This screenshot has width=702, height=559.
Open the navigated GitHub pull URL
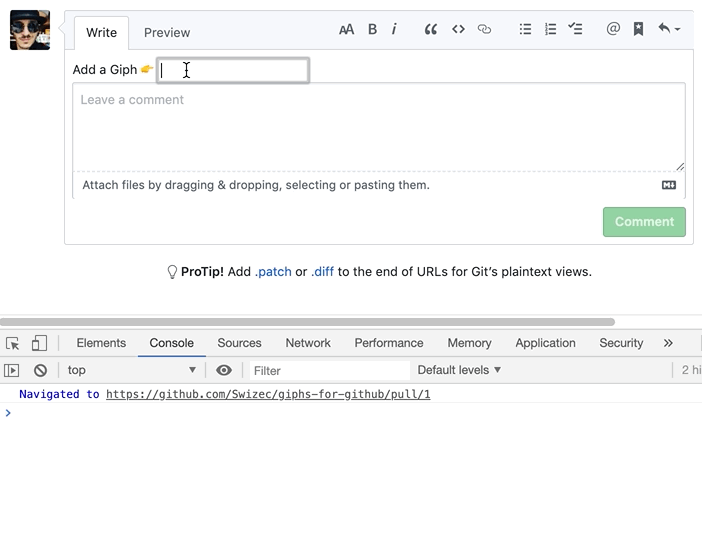click(x=268, y=394)
